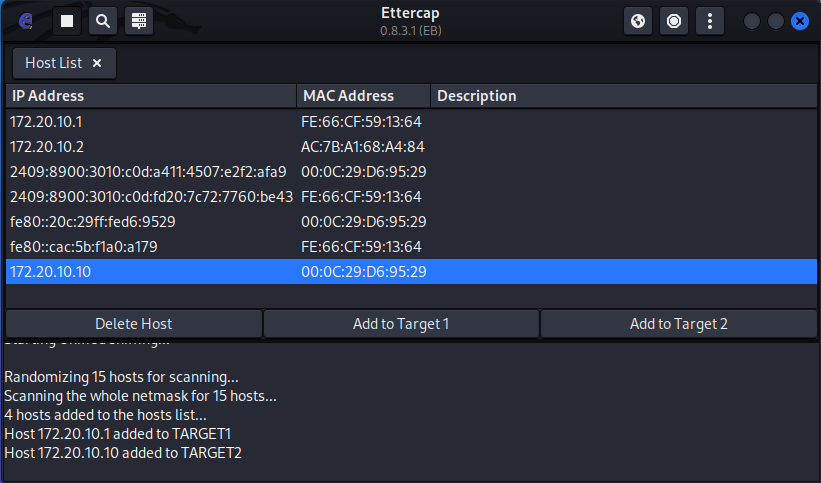Click Delete Host button
Screen dimensions: 821x483
(x=134, y=324)
